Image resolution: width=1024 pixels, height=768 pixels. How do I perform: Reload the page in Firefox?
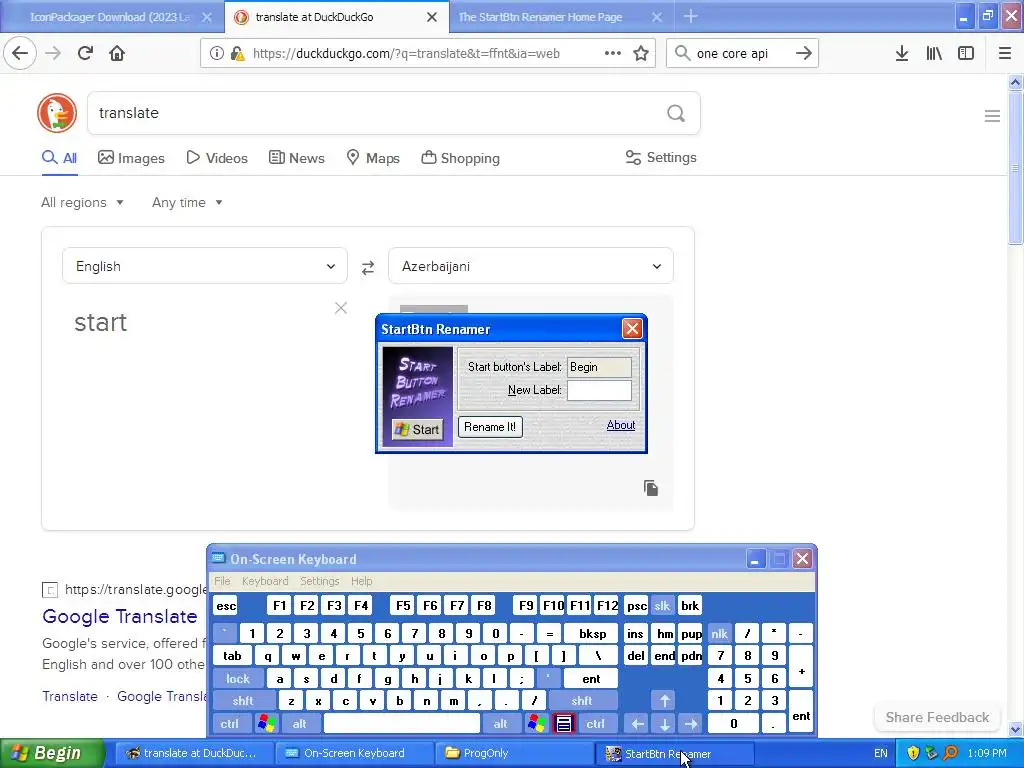(85, 53)
